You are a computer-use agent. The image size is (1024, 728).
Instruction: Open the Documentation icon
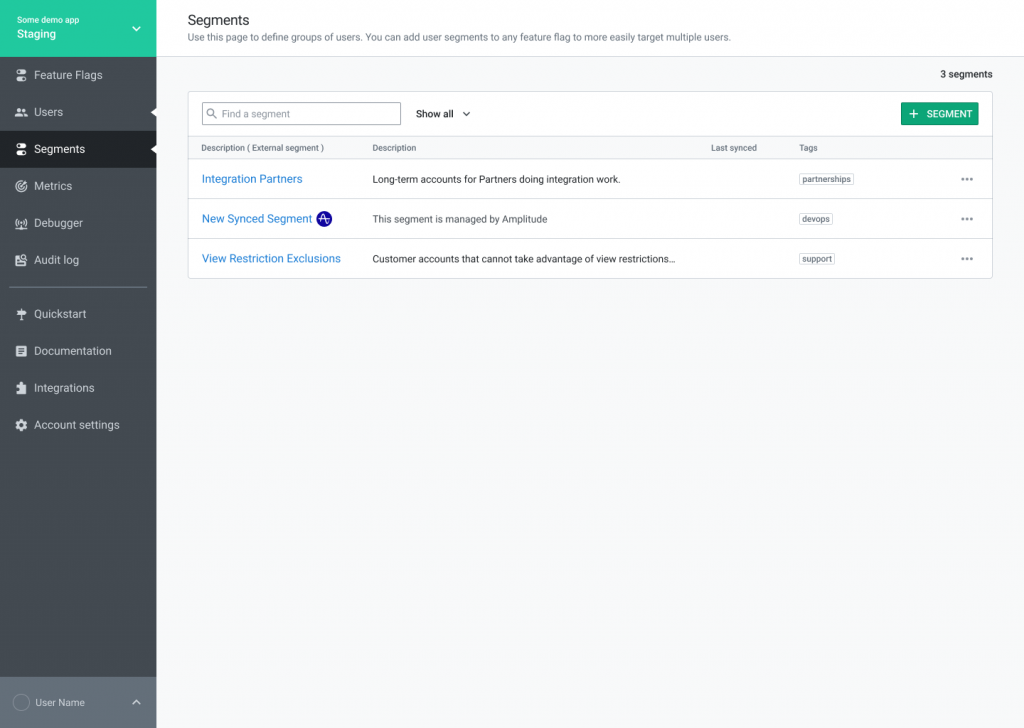[x=20, y=350]
